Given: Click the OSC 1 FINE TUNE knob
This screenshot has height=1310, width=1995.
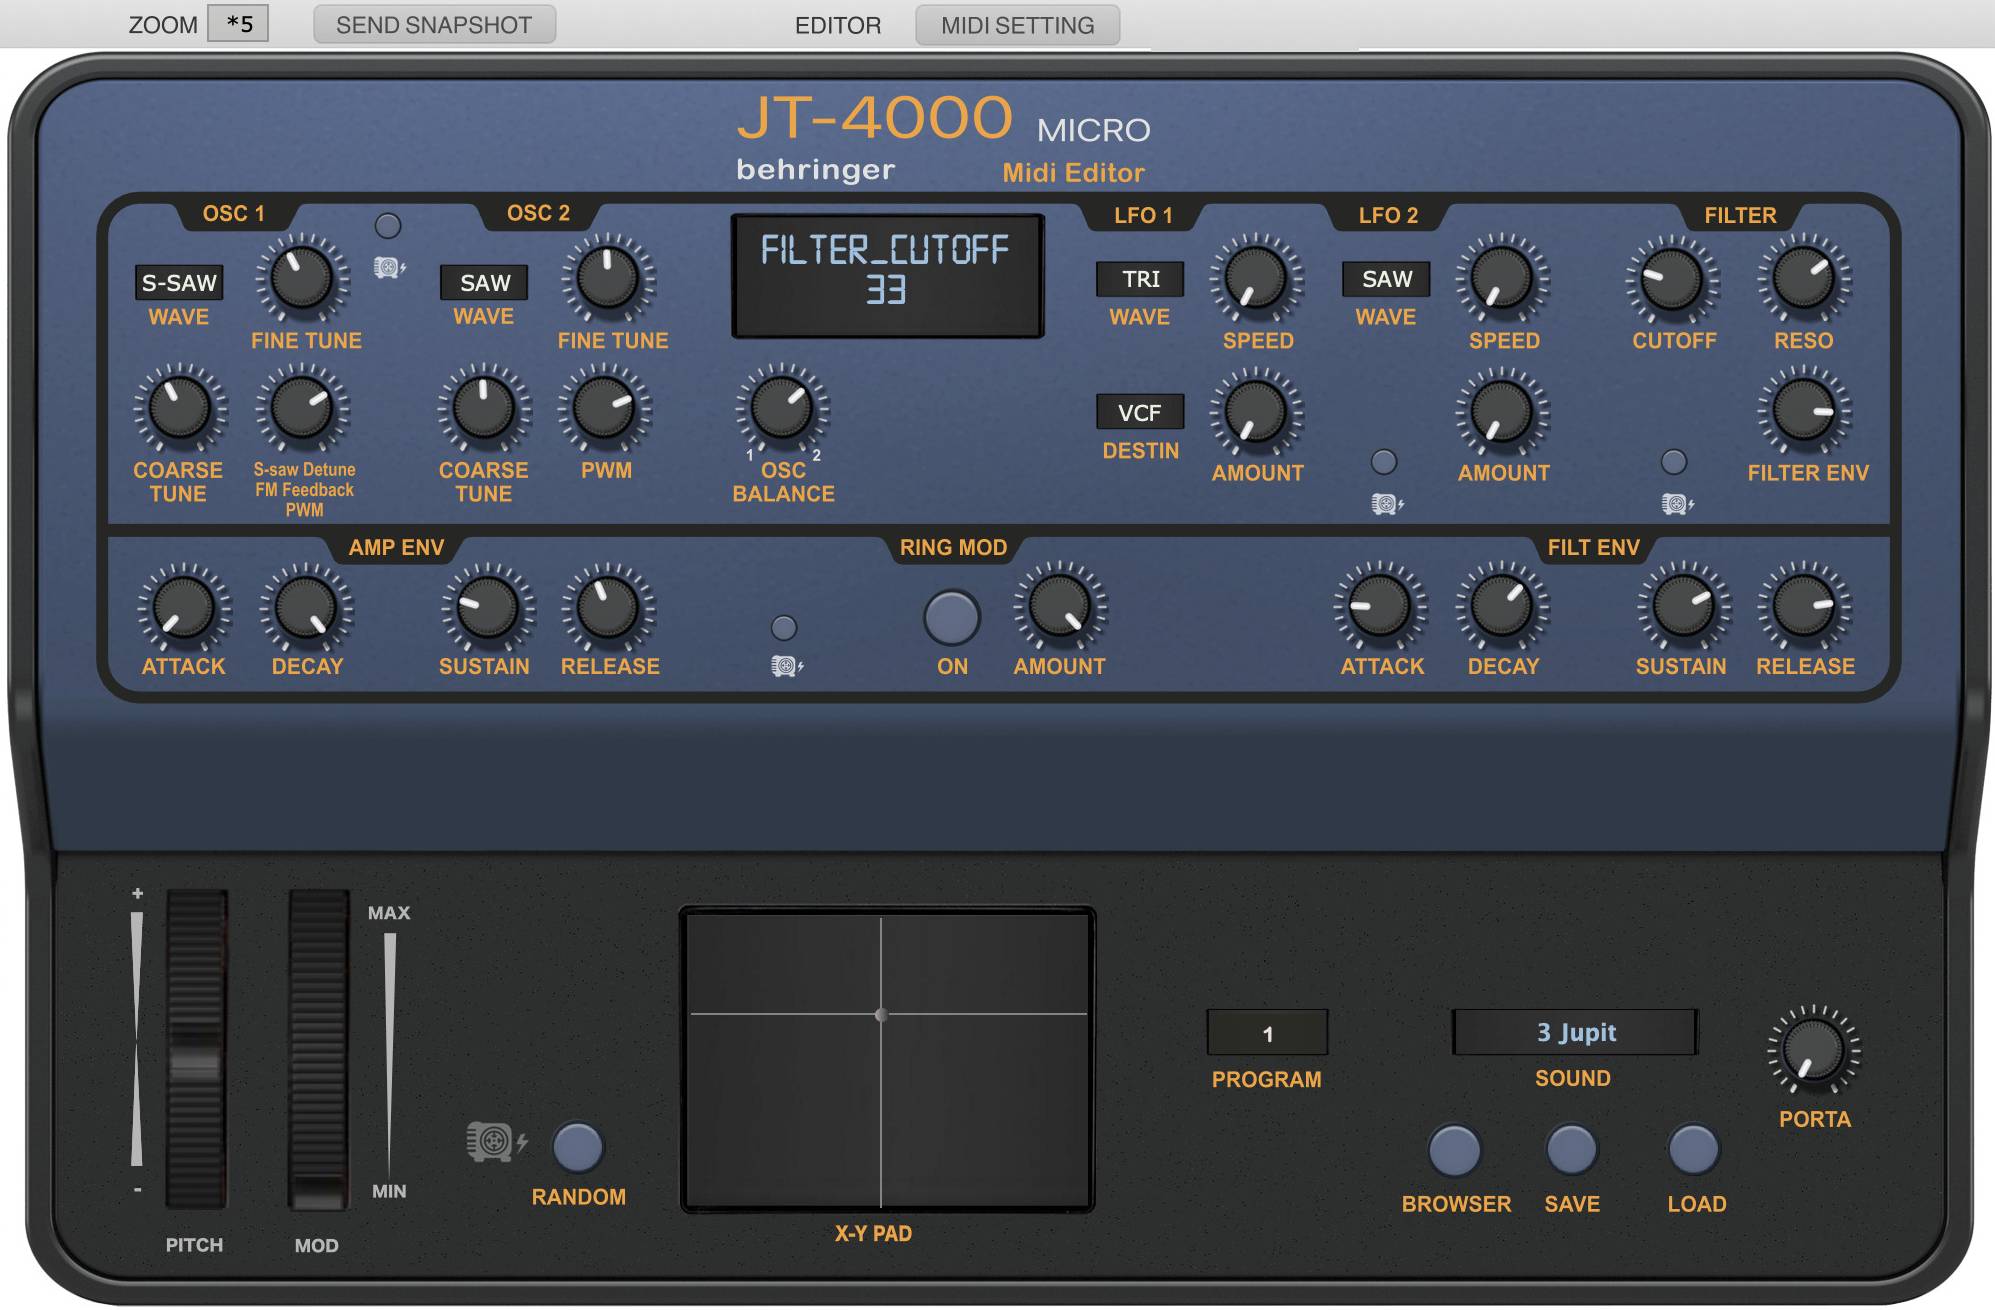Looking at the screenshot, I should [303, 279].
